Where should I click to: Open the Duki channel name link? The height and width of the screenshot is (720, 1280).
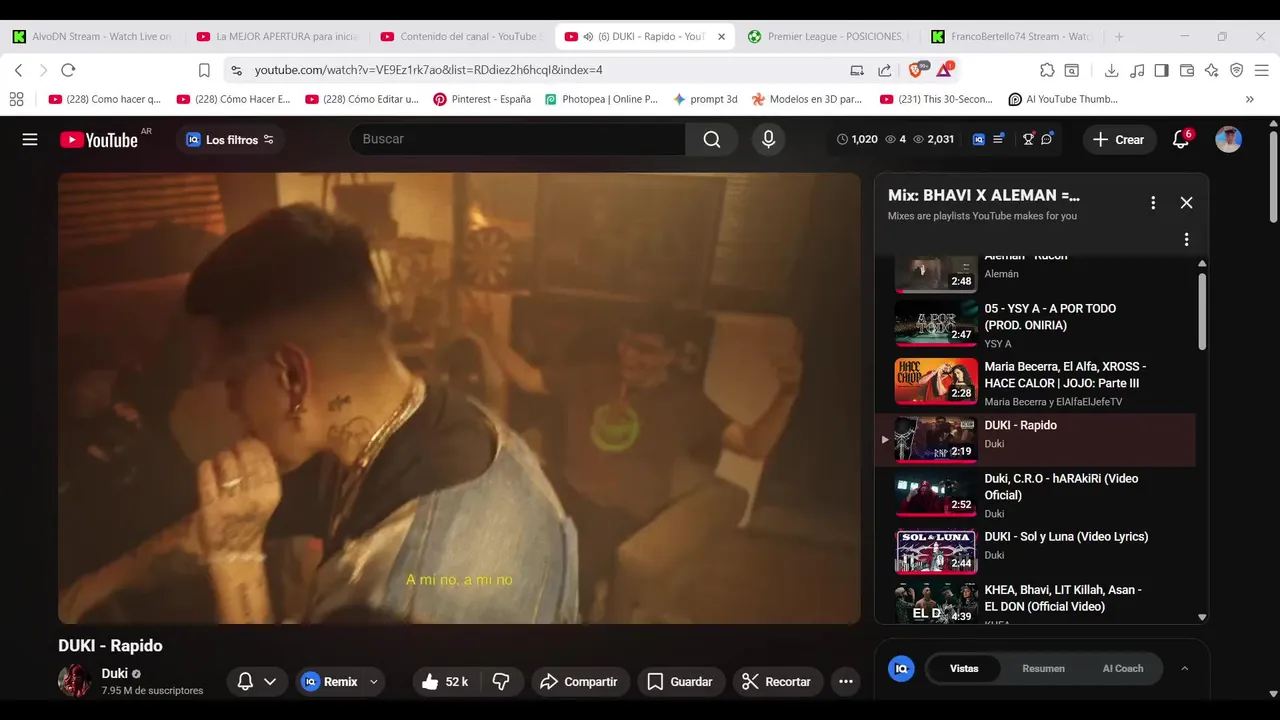pos(114,674)
